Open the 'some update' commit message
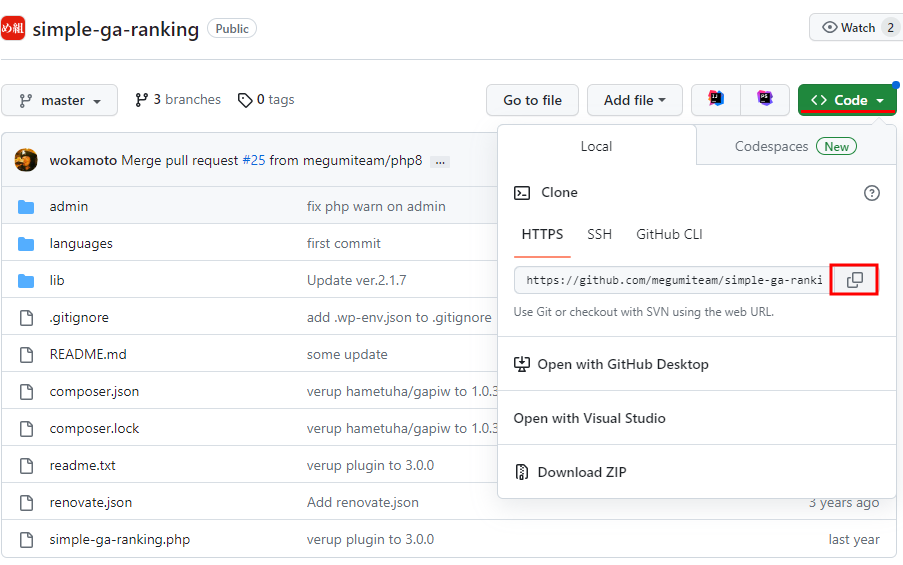 coord(347,354)
